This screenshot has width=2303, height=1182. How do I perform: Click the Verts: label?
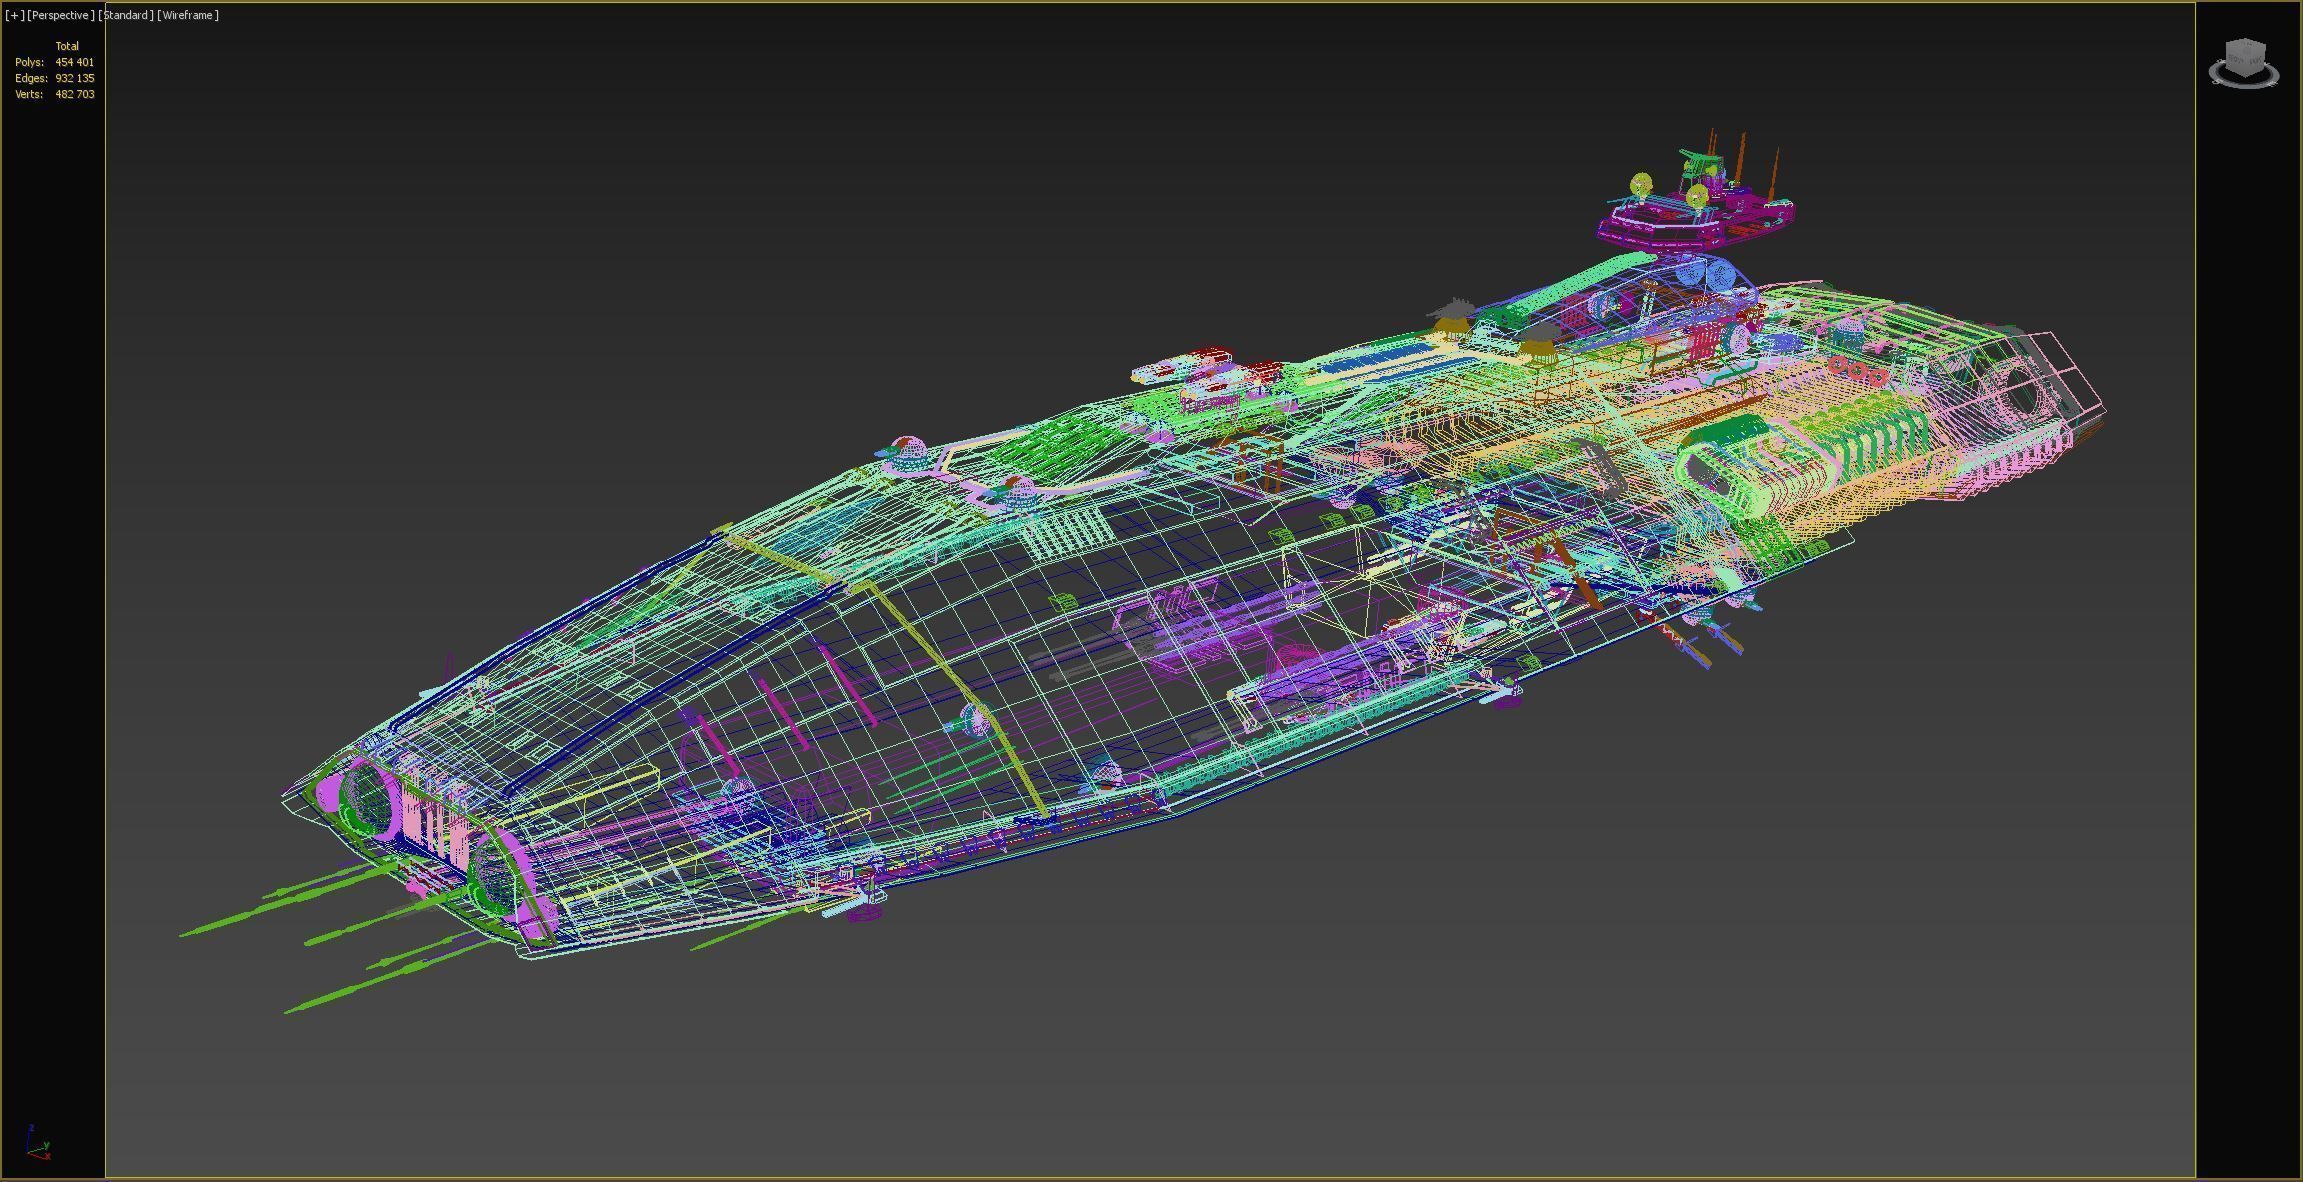tap(29, 94)
